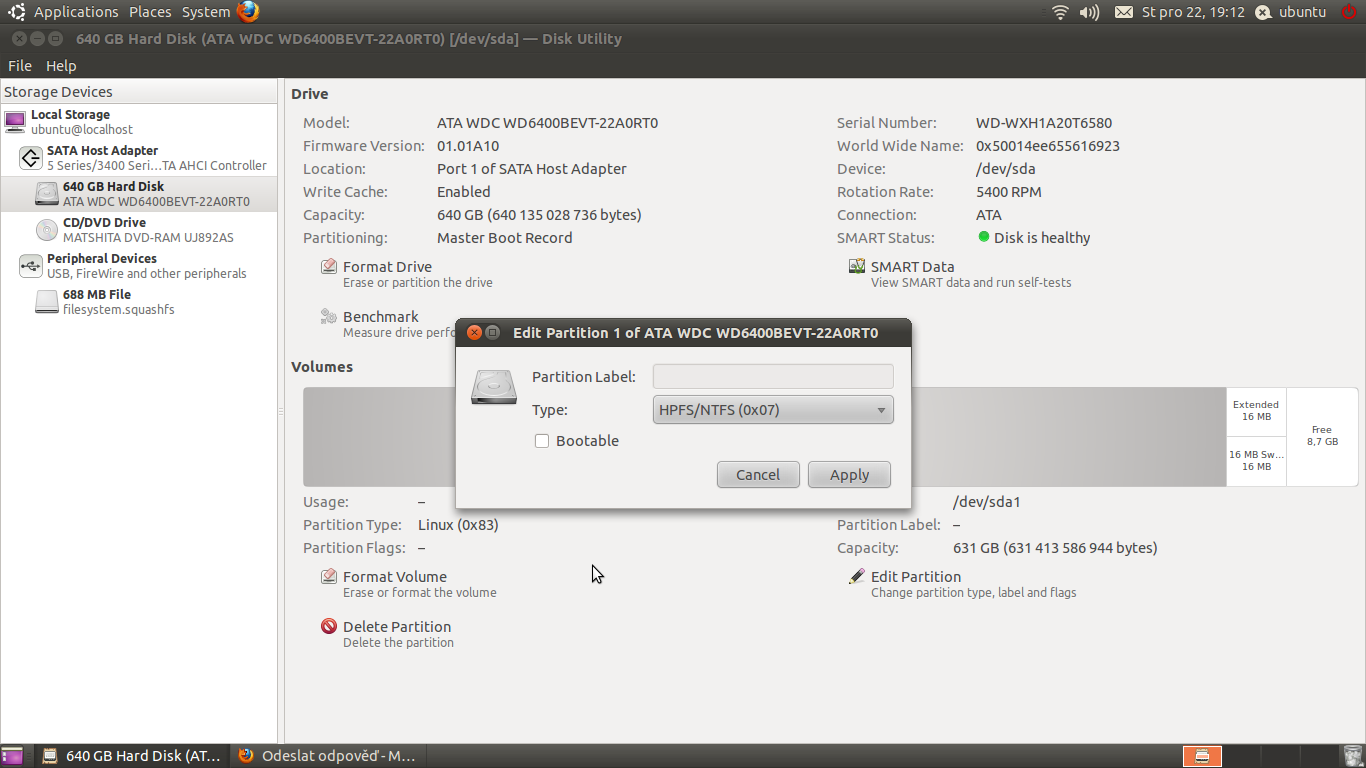The image size is (1366, 768).
Task: Enable the Bootable checkbox
Action: point(542,441)
